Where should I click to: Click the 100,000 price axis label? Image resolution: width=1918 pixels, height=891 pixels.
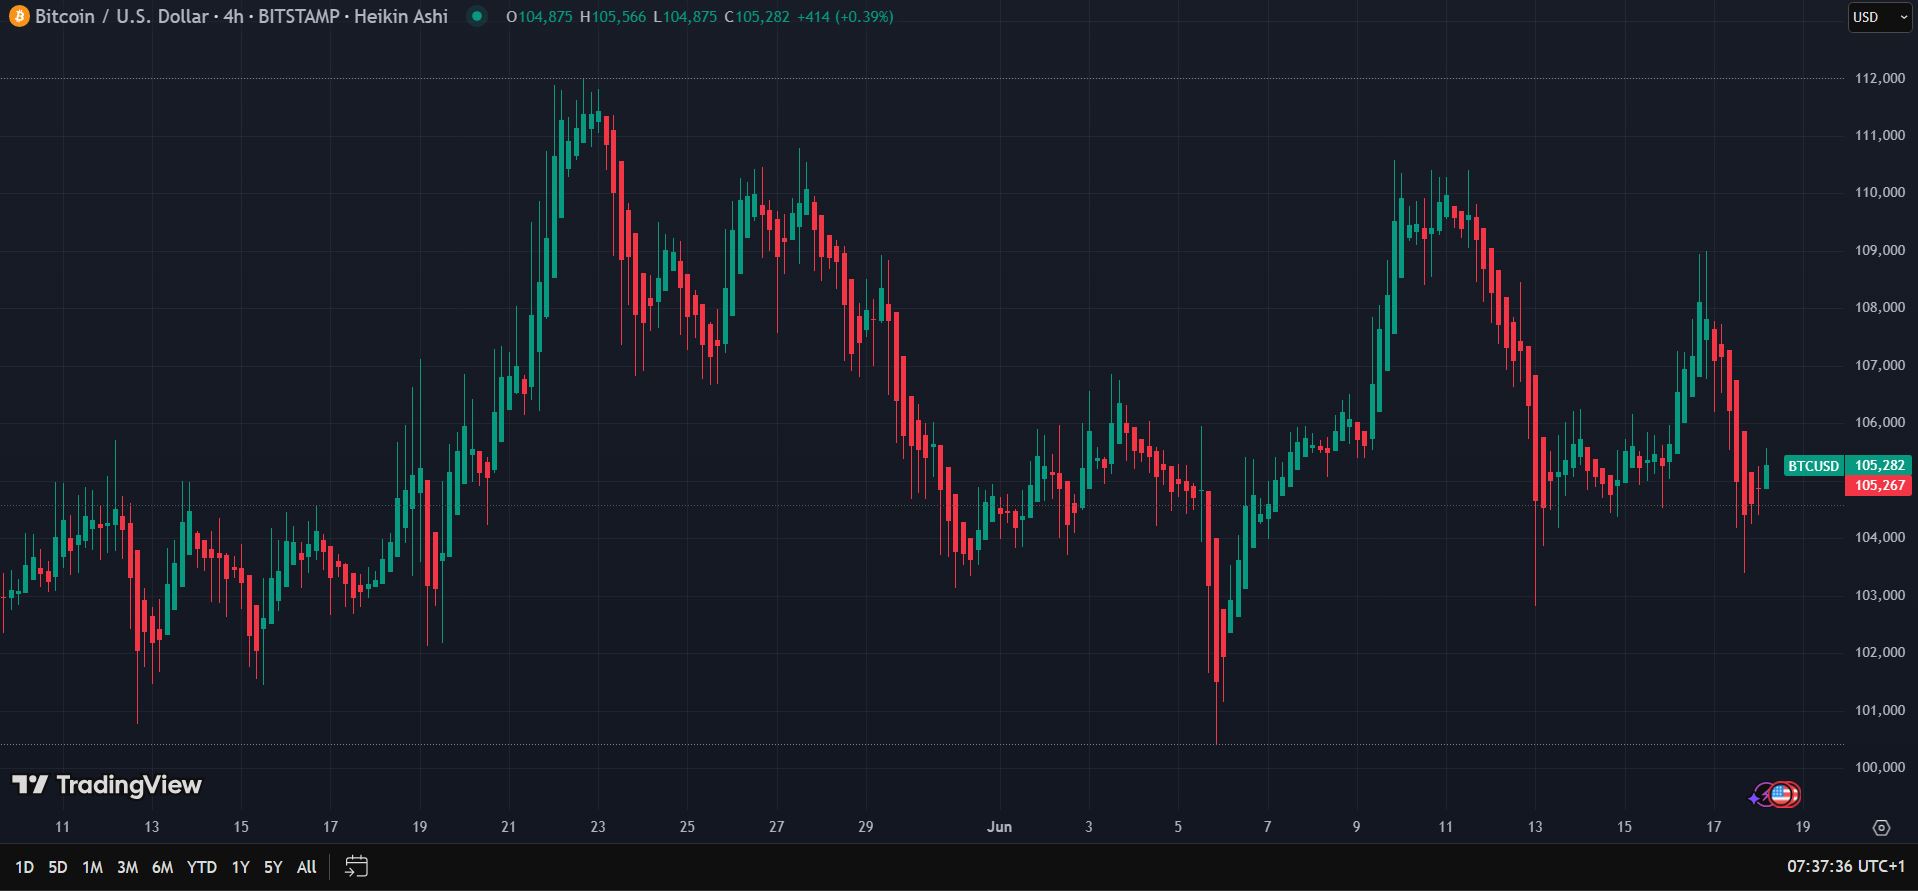(x=1880, y=768)
